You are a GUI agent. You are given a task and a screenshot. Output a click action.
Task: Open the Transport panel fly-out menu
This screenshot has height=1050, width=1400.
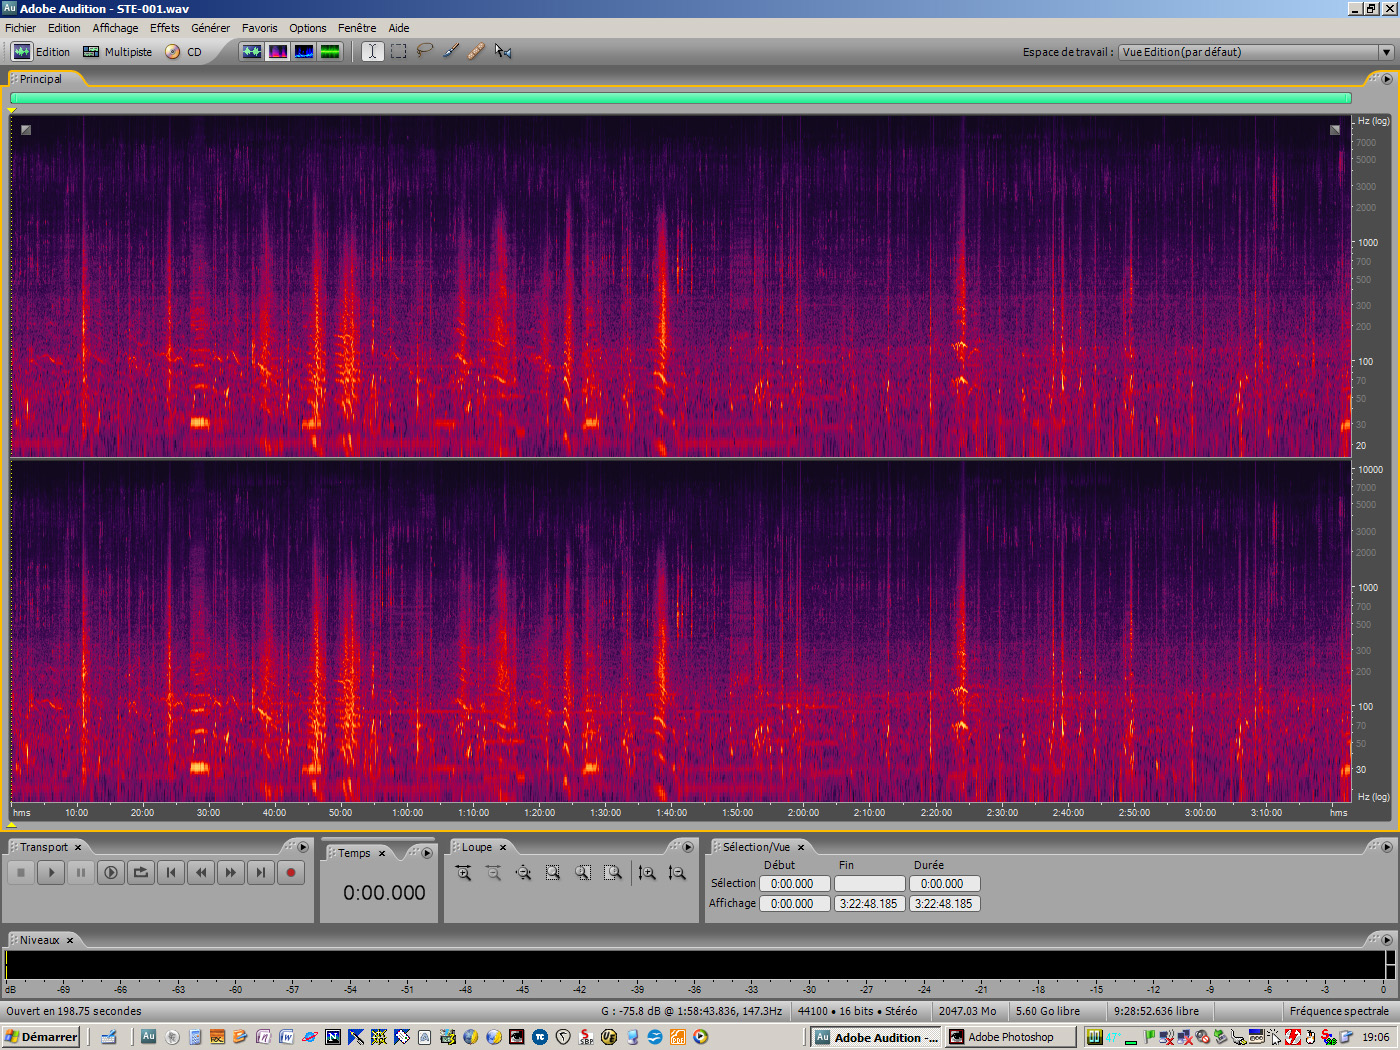click(303, 846)
